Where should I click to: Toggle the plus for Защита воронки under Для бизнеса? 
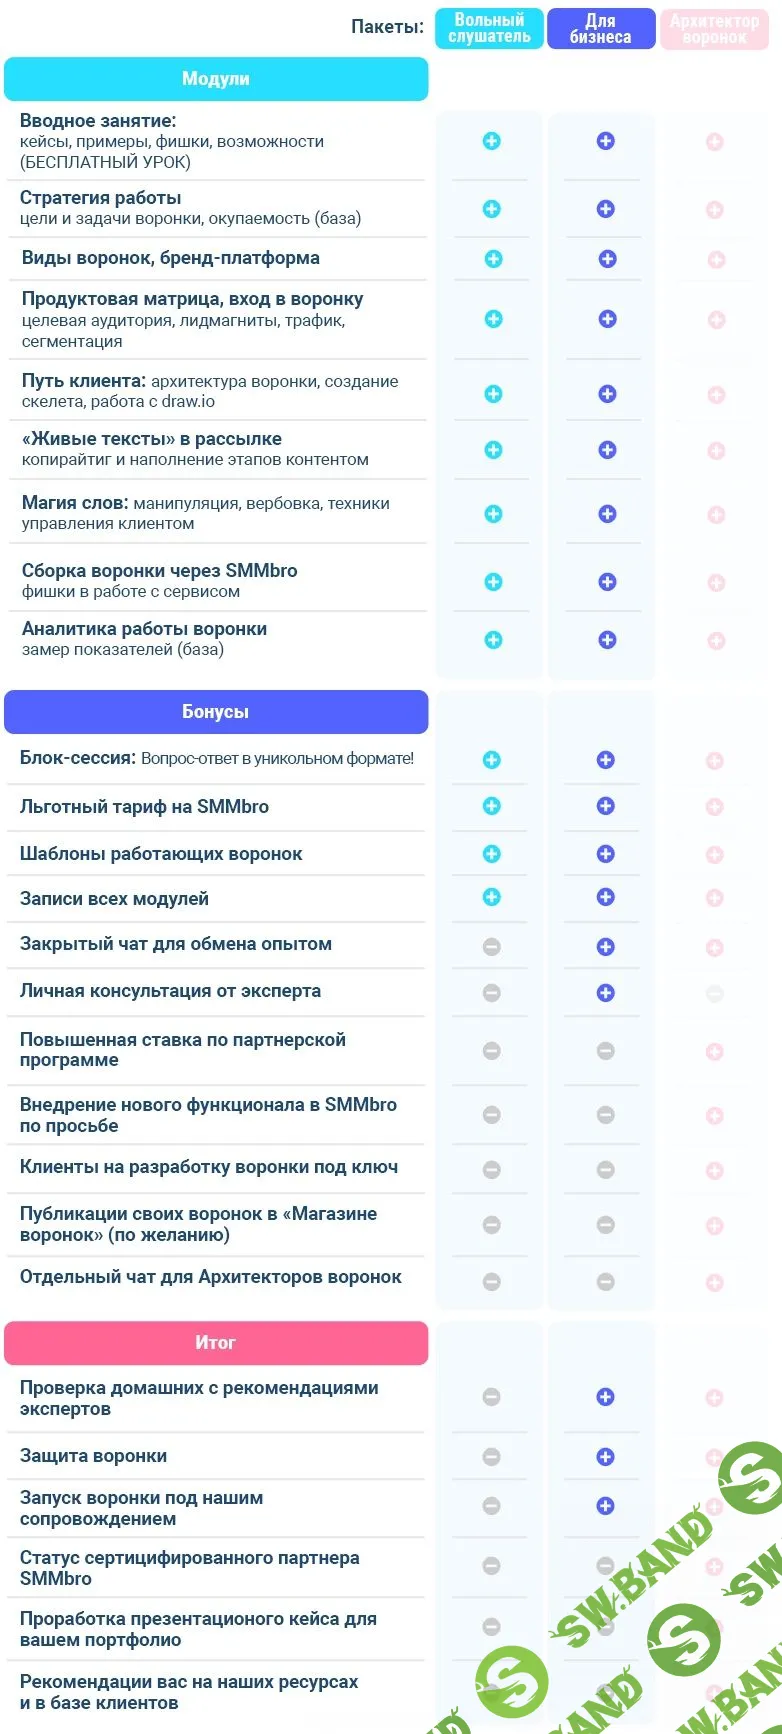pos(604,1455)
